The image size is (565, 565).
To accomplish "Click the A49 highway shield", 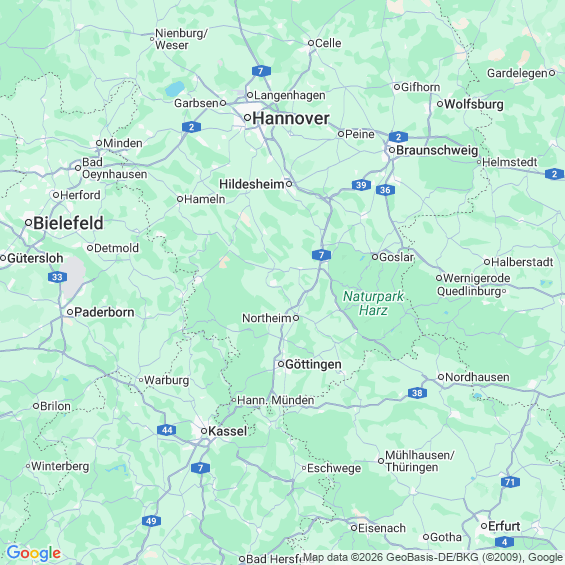I will (151, 521).
